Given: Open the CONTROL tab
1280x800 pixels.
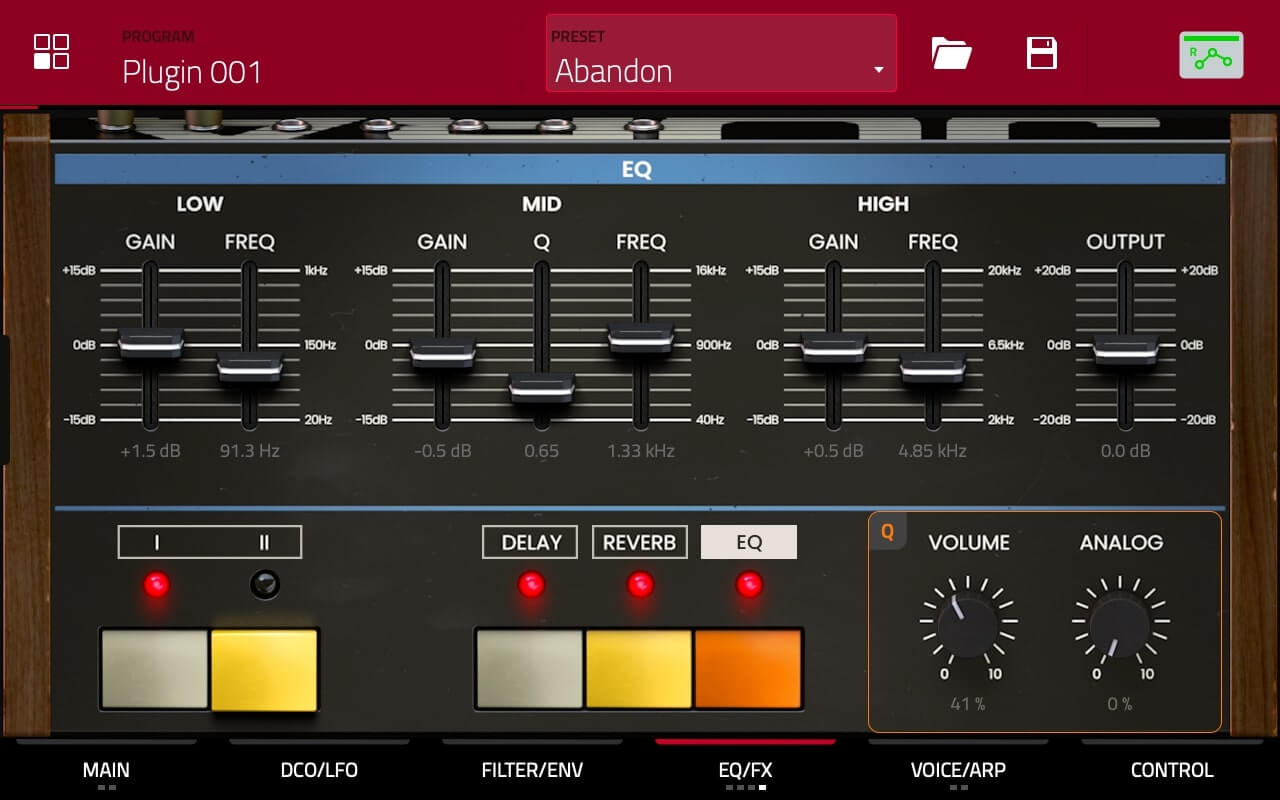Looking at the screenshot, I should click(x=1172, y=770).
